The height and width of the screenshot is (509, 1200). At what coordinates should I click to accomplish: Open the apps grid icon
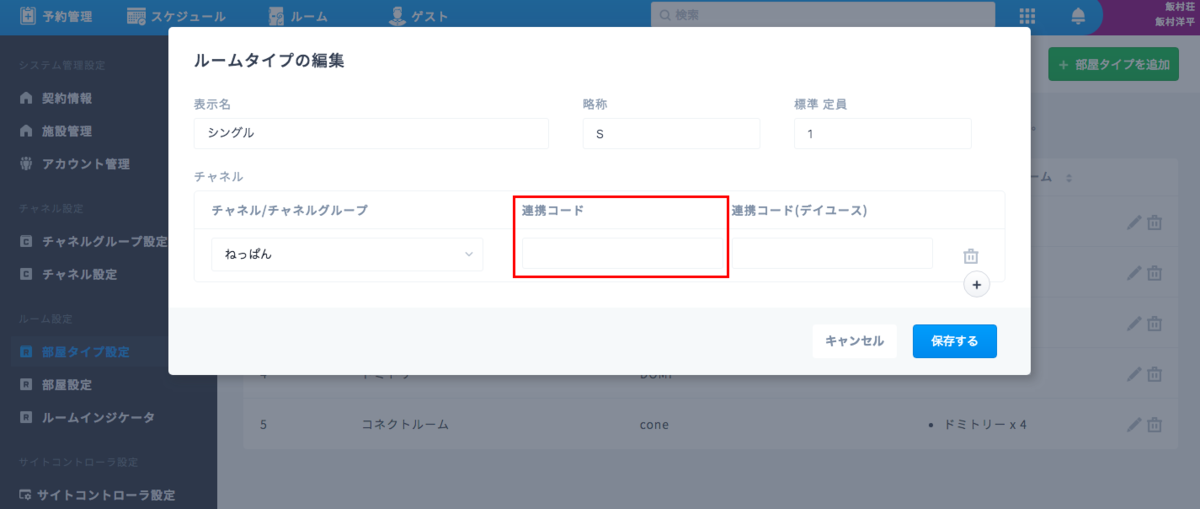(x=1027, y=16)
